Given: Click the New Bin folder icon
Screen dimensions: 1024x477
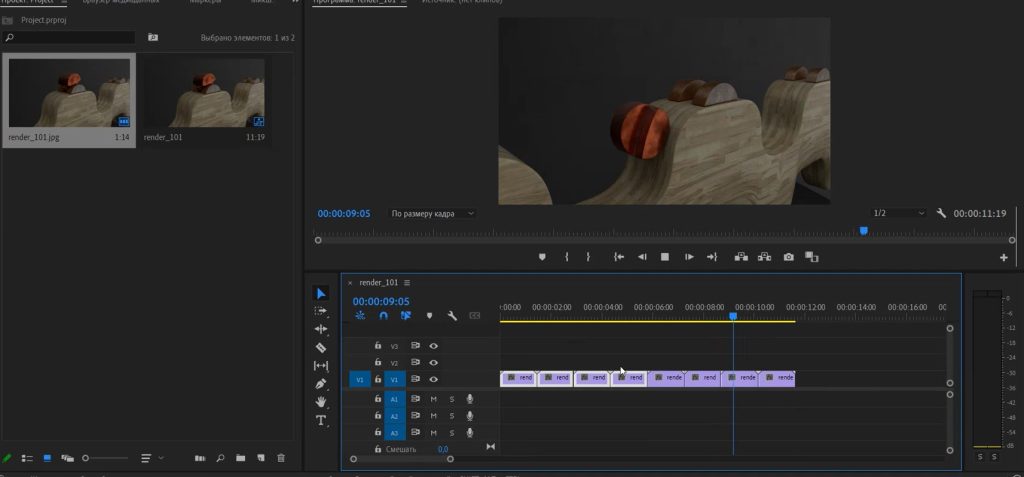Looking at the screenshot, I should tap(240, 458).
